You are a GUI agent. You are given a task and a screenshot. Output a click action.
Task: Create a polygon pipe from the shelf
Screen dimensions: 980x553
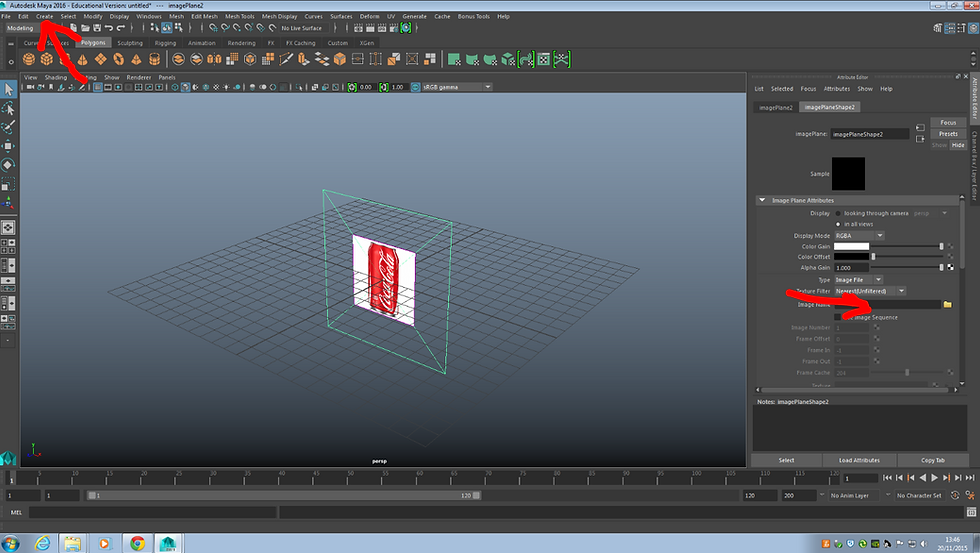tap(154, 59)
